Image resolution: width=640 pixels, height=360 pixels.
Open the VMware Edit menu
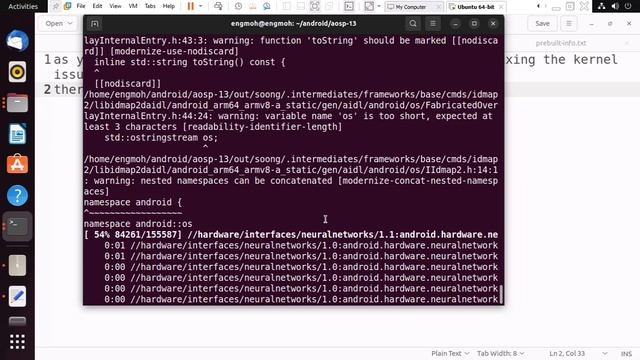[x=97, y=6]
